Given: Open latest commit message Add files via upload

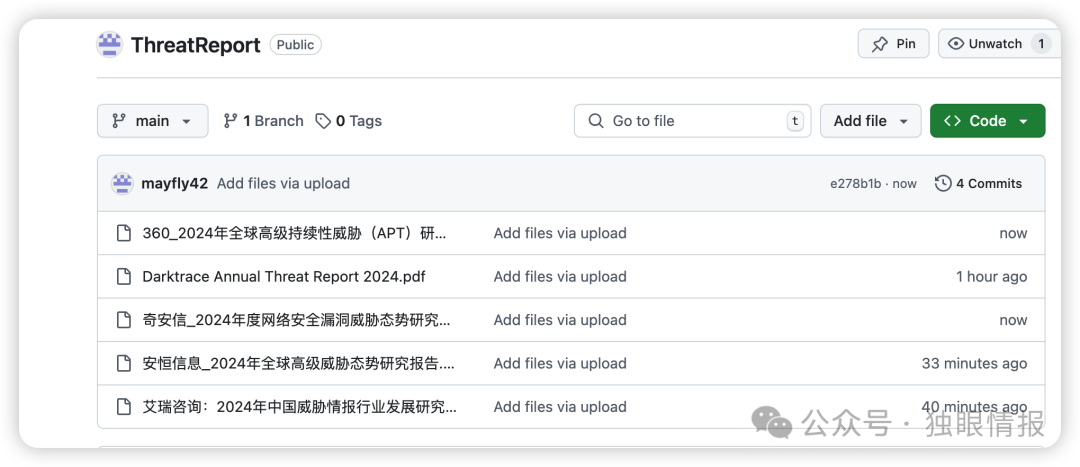Looking at the screenshot, I should [283, 183].
